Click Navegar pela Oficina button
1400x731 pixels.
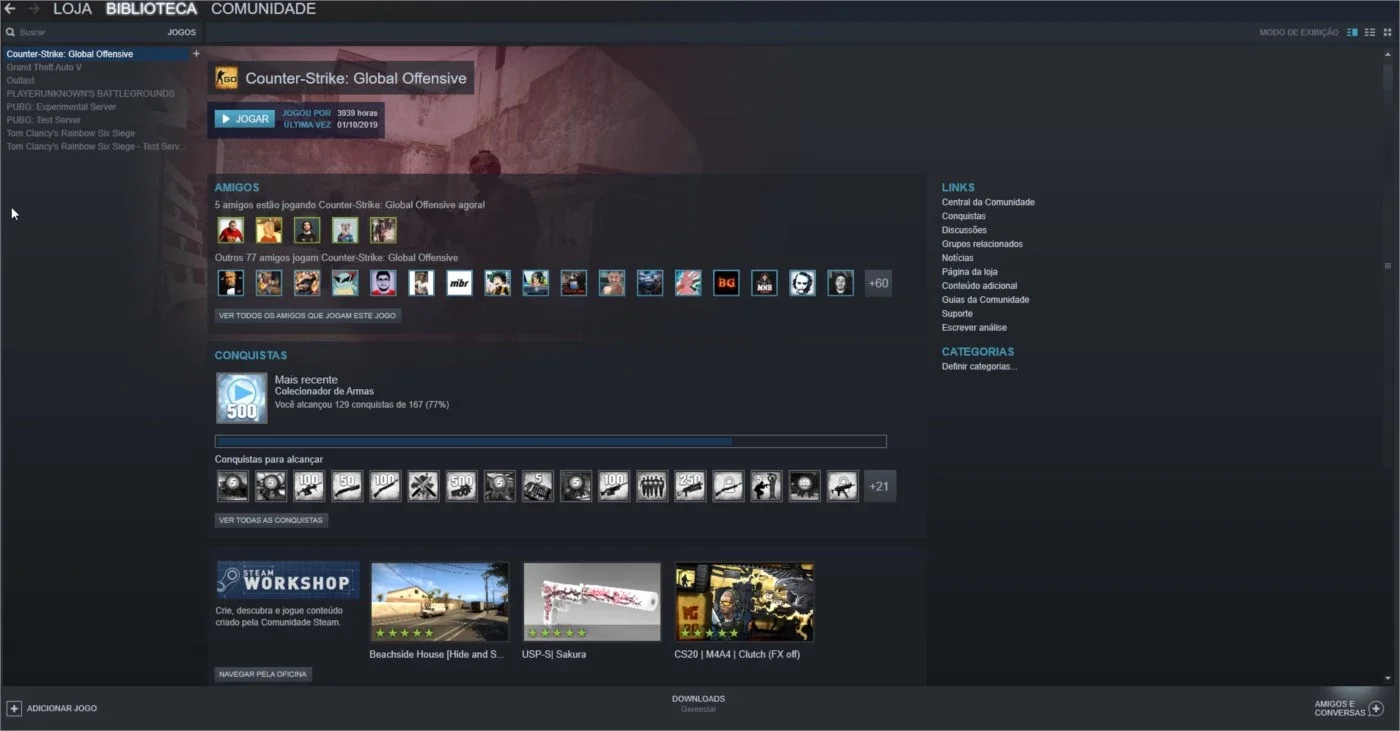263,674
